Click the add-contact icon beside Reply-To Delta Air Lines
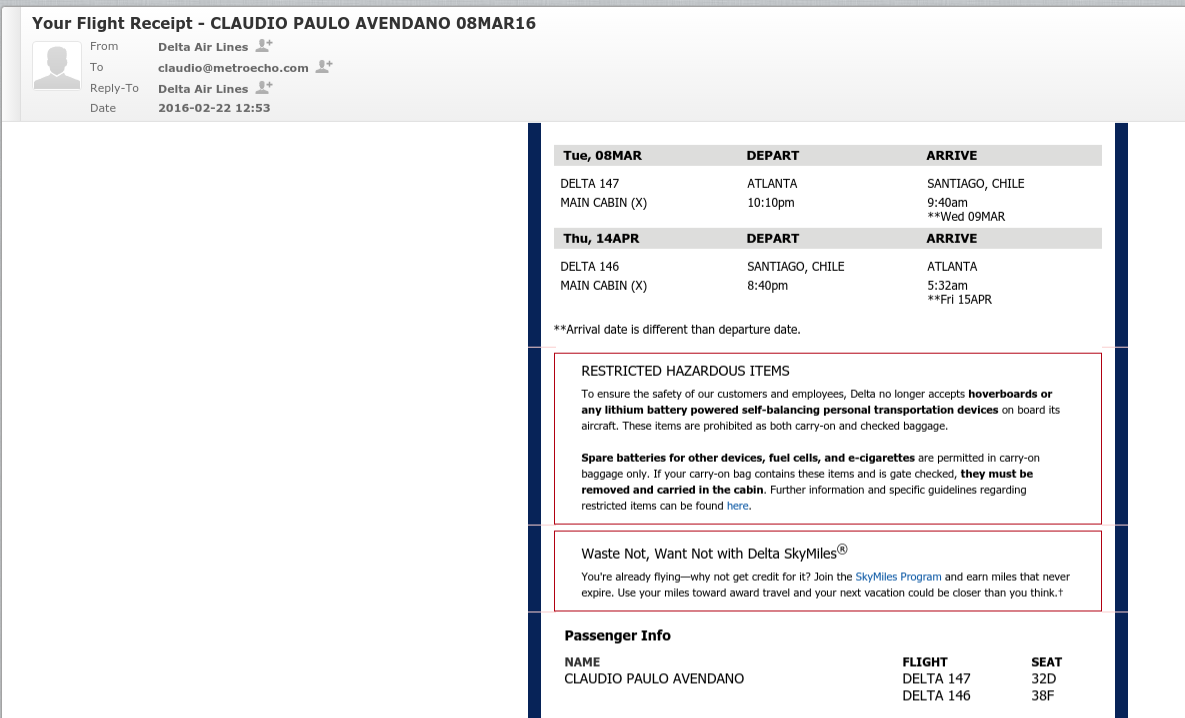1185x718 pixels. coord(264,88)
